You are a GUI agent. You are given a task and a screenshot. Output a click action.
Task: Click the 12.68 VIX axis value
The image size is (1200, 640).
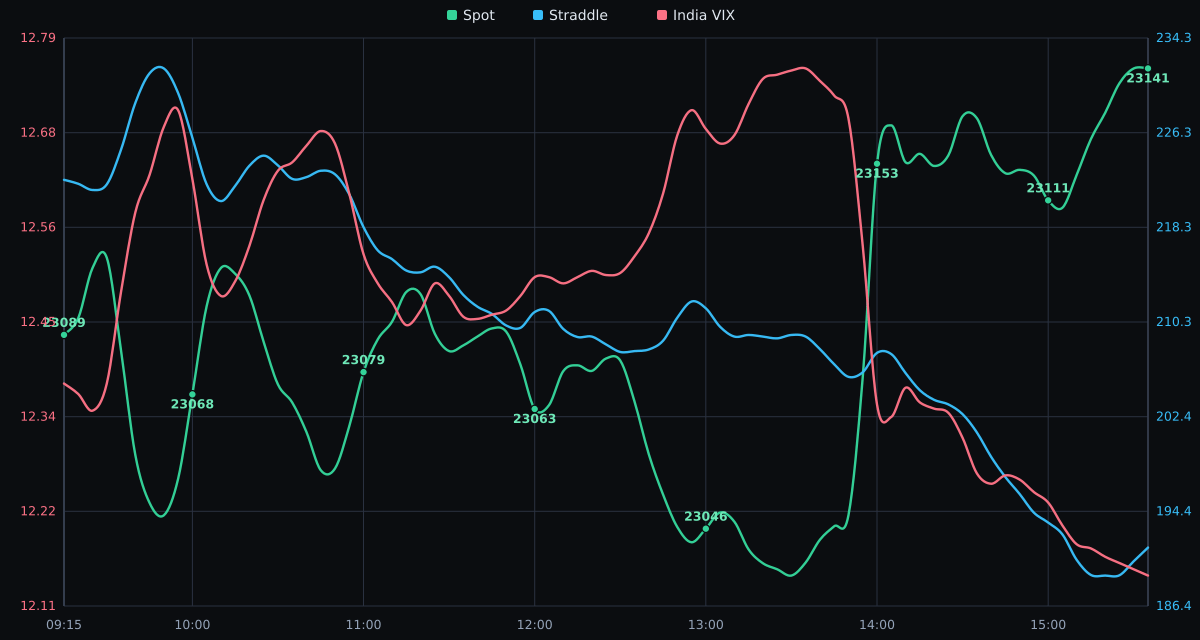coord(38,132)
